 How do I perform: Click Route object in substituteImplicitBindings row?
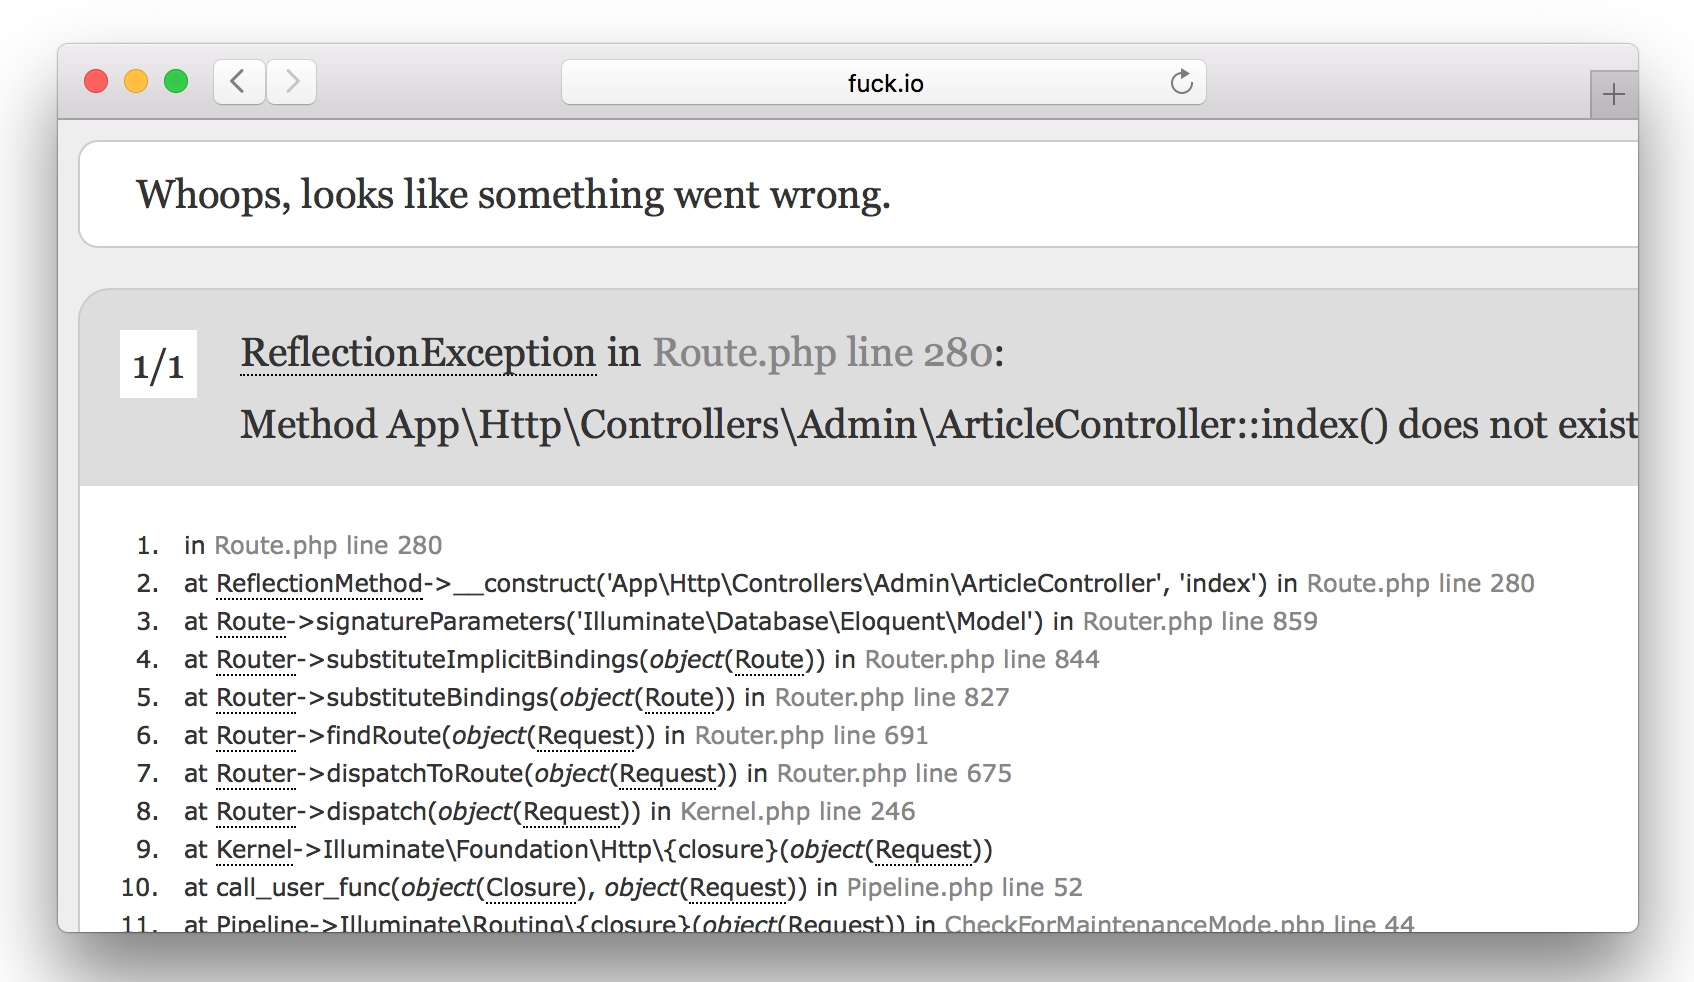(769, 659)
